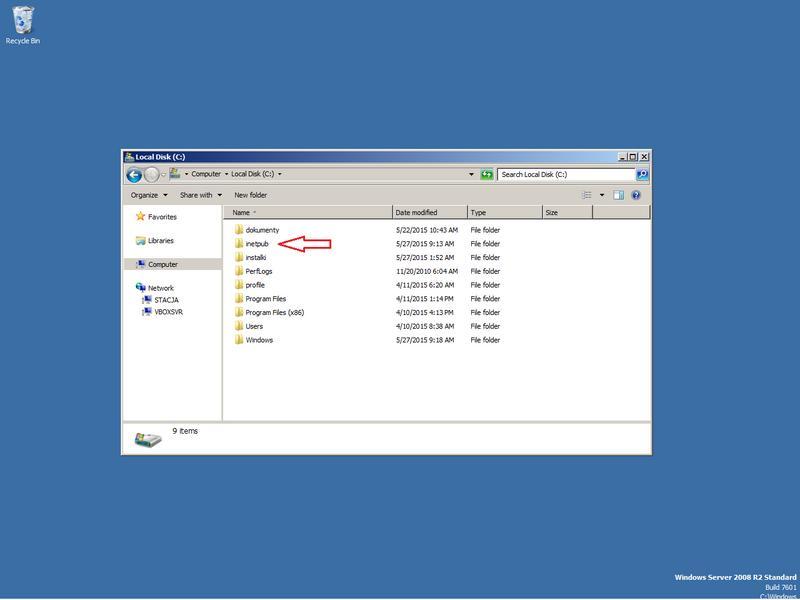Click the inetpub date 5/27/2015 9:13 AM
Viewport: 800px width, 600px height.
[425, 244]
